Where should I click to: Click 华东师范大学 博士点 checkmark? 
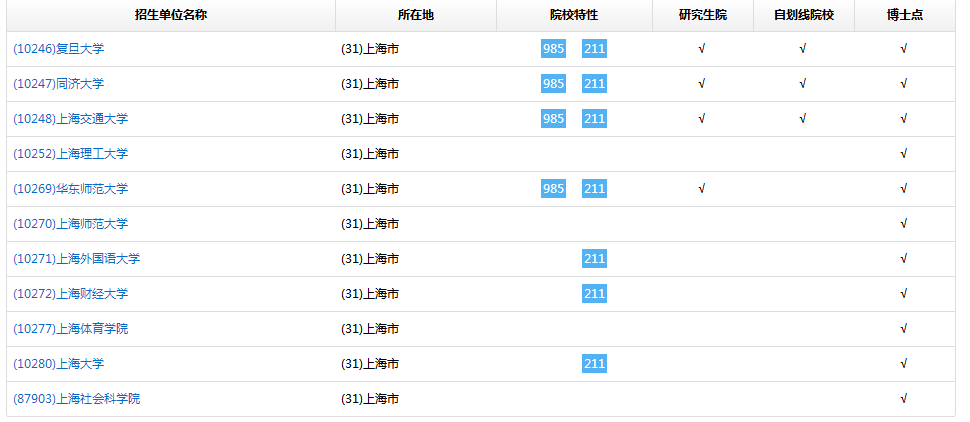pos(904,189)
